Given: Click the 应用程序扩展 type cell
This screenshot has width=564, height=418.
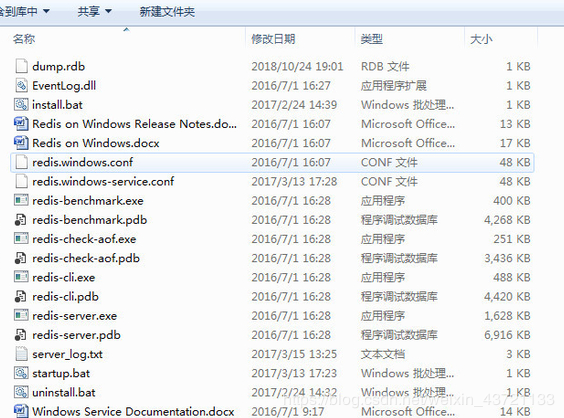Looking at the screenshot, I should pyautogui.click(x=394, y=86).
